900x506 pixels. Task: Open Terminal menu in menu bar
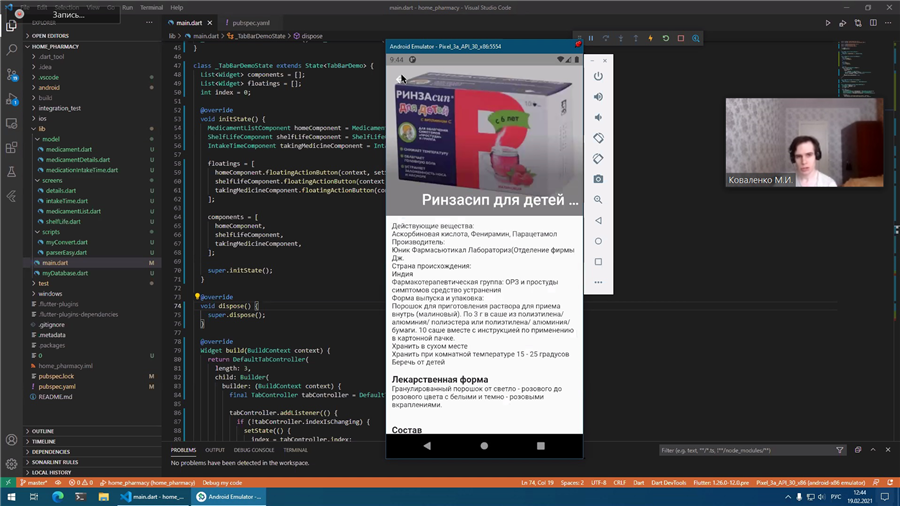click(x=152, y=7)
